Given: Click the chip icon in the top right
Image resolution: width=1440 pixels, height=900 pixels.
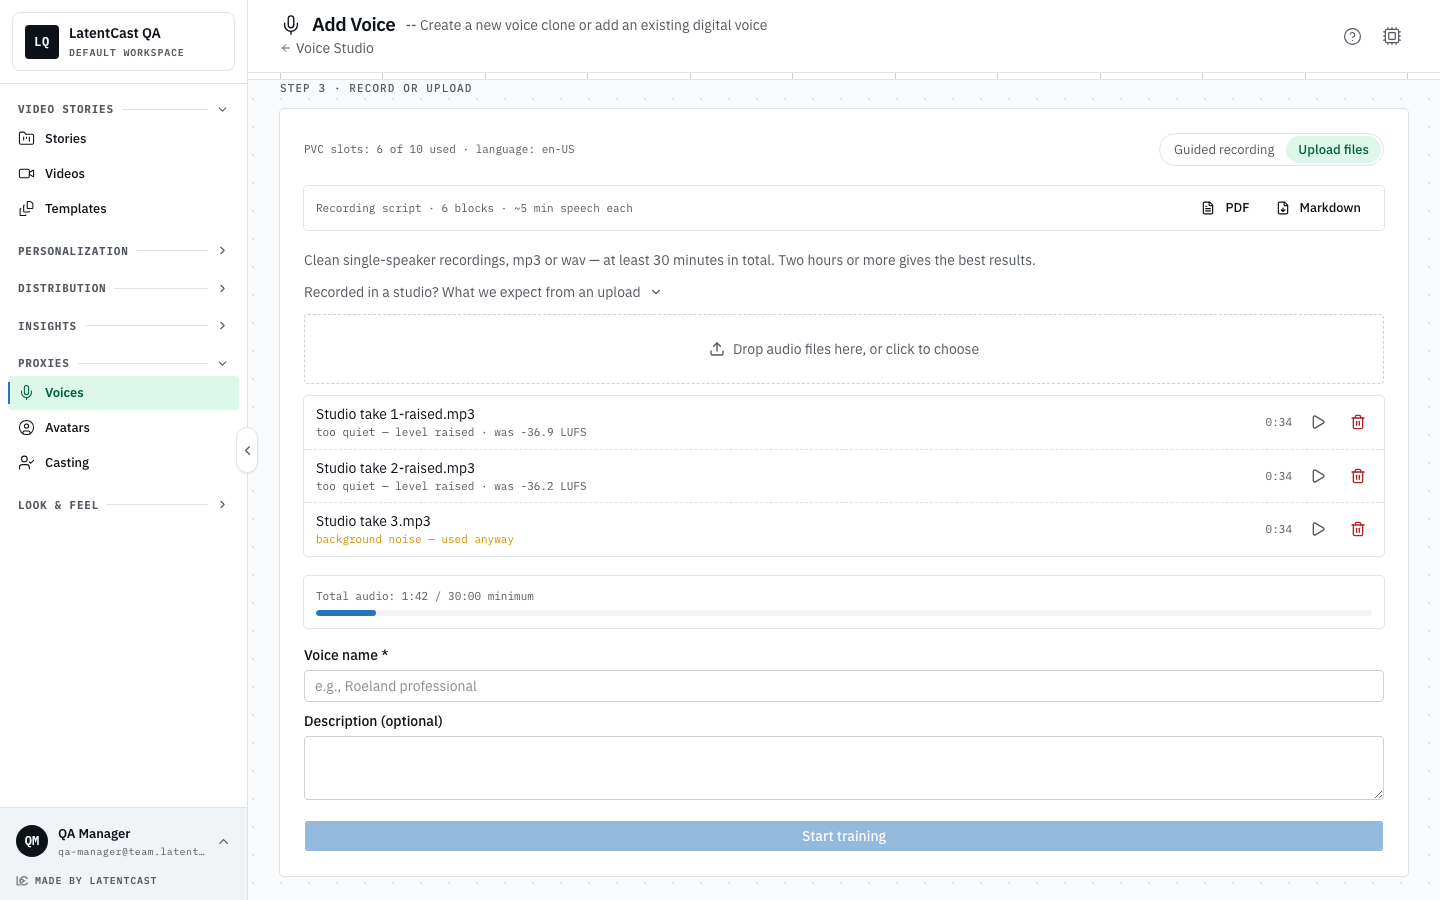Looking at the screenshot, I should [1392, 36].
